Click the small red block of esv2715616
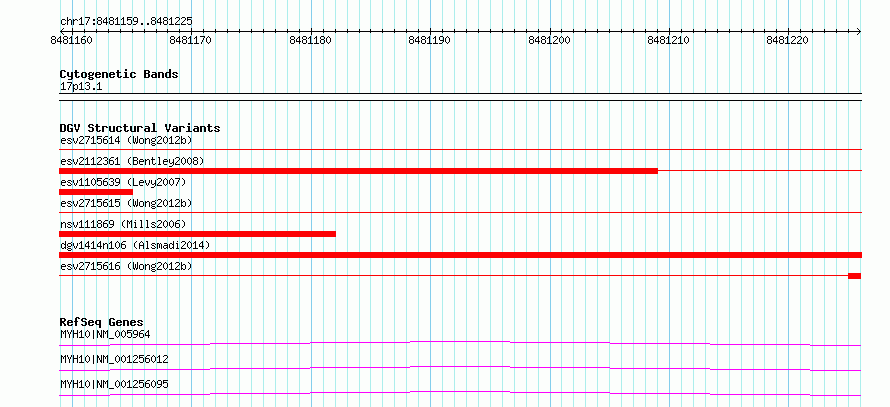 tap(855, 276)
